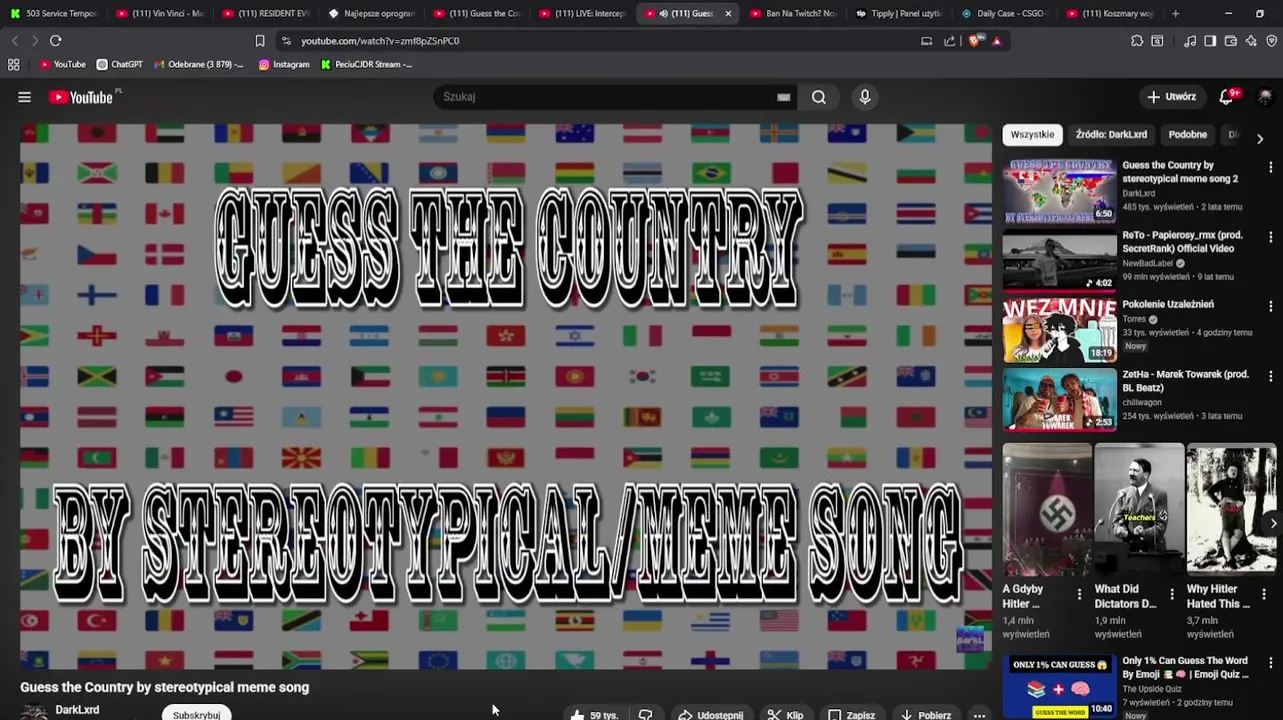
Task: Open the Brave VPN shield icon
Action: 1271,41
